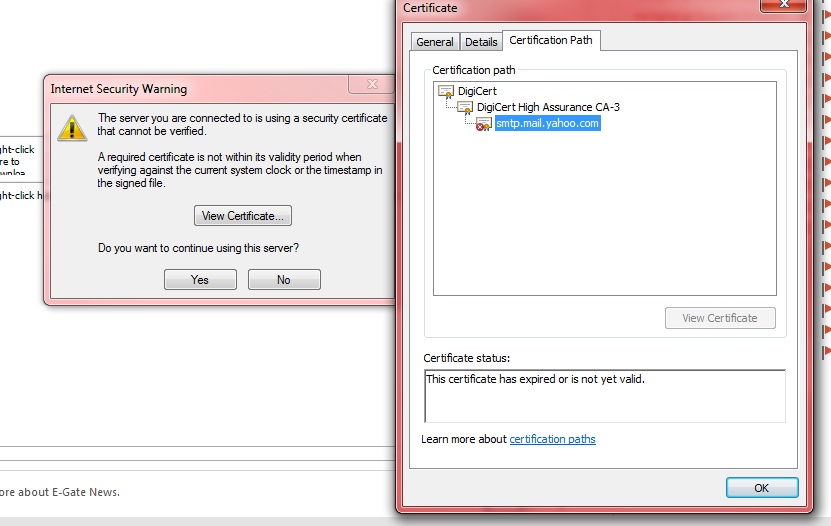The height and width of the screenshot is (526, 831).
Task: Select DigiCert in the certification path
Action: tap(477, 91)
